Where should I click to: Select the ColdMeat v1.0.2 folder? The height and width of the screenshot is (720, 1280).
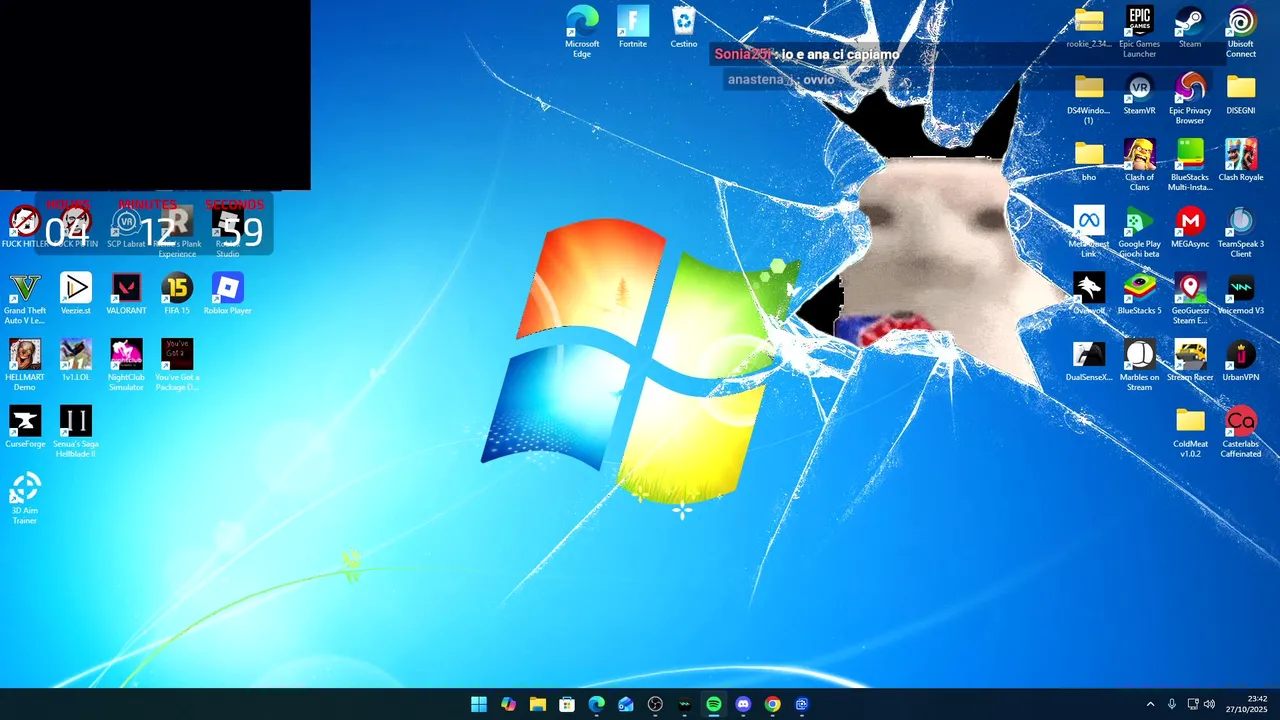click(x=1190, y=432)
